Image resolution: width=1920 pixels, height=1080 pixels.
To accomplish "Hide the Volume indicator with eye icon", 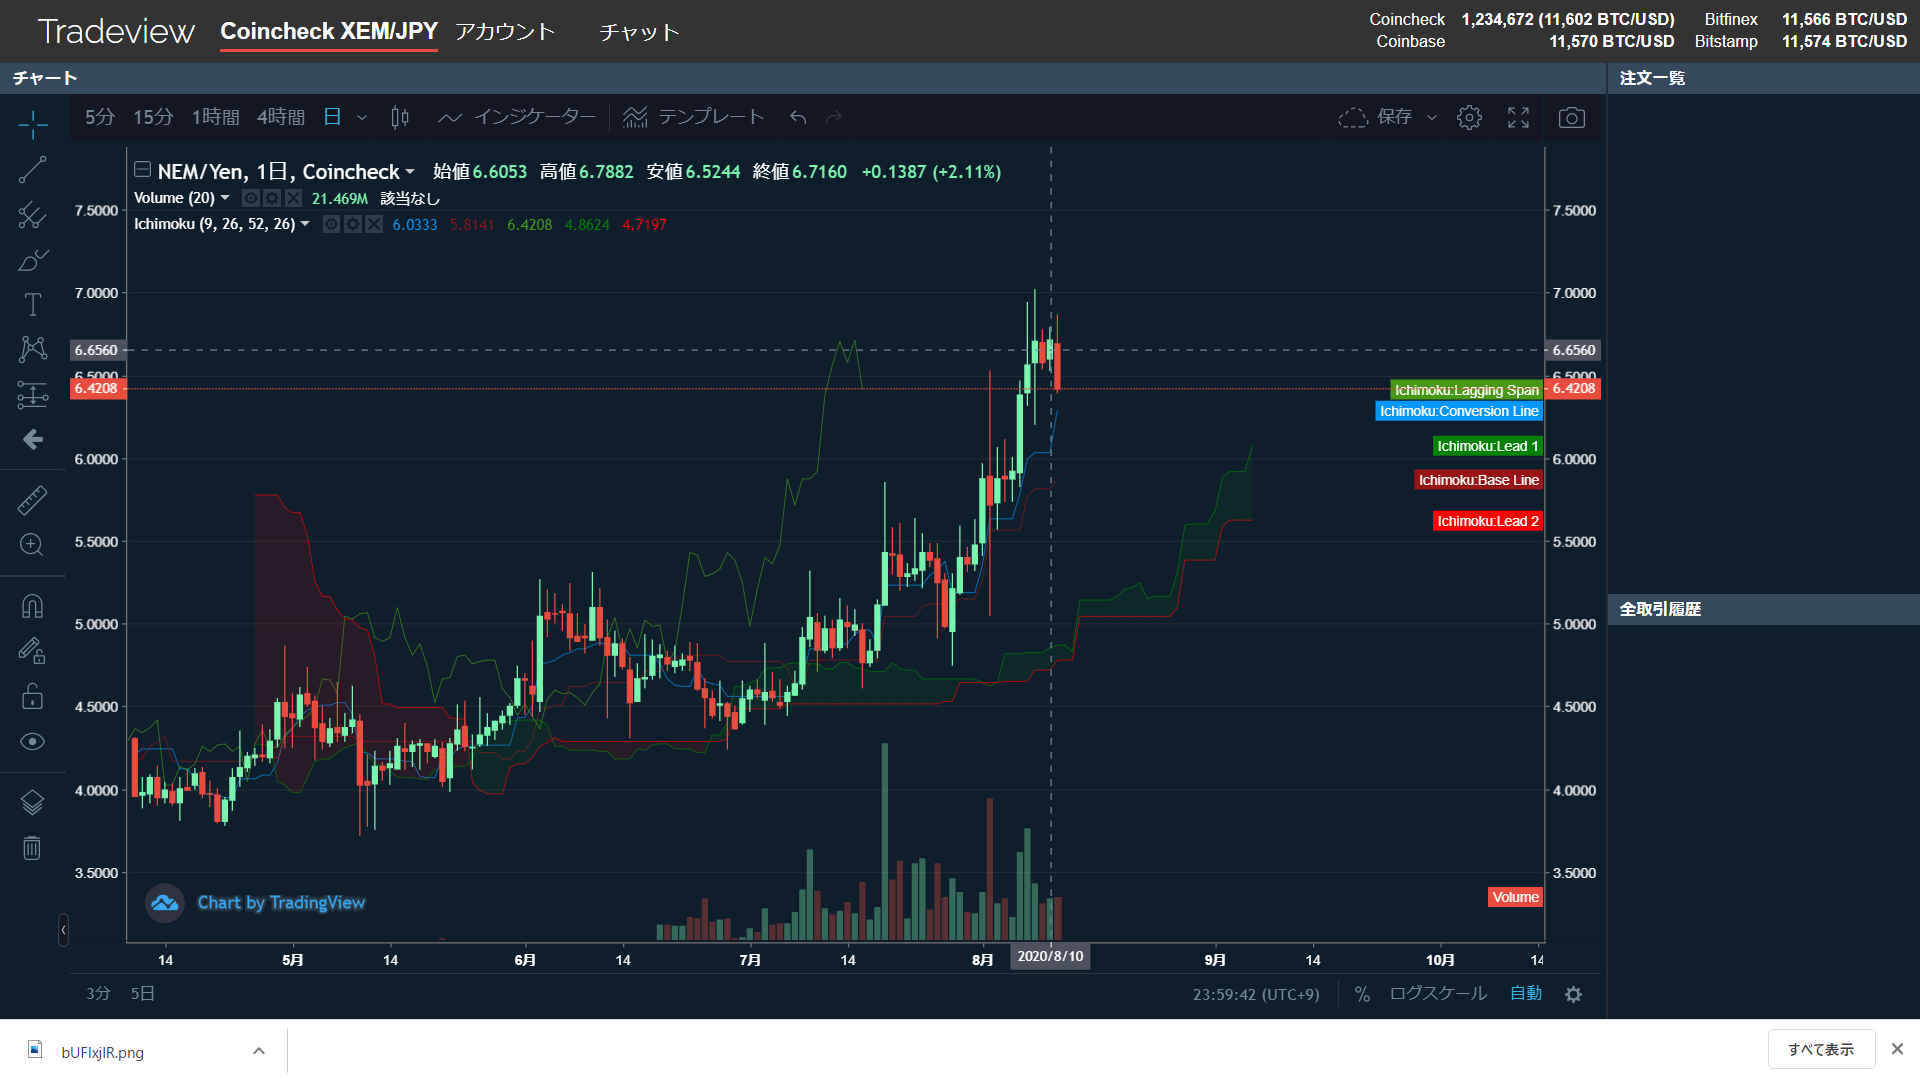I will tap(251, 198).
